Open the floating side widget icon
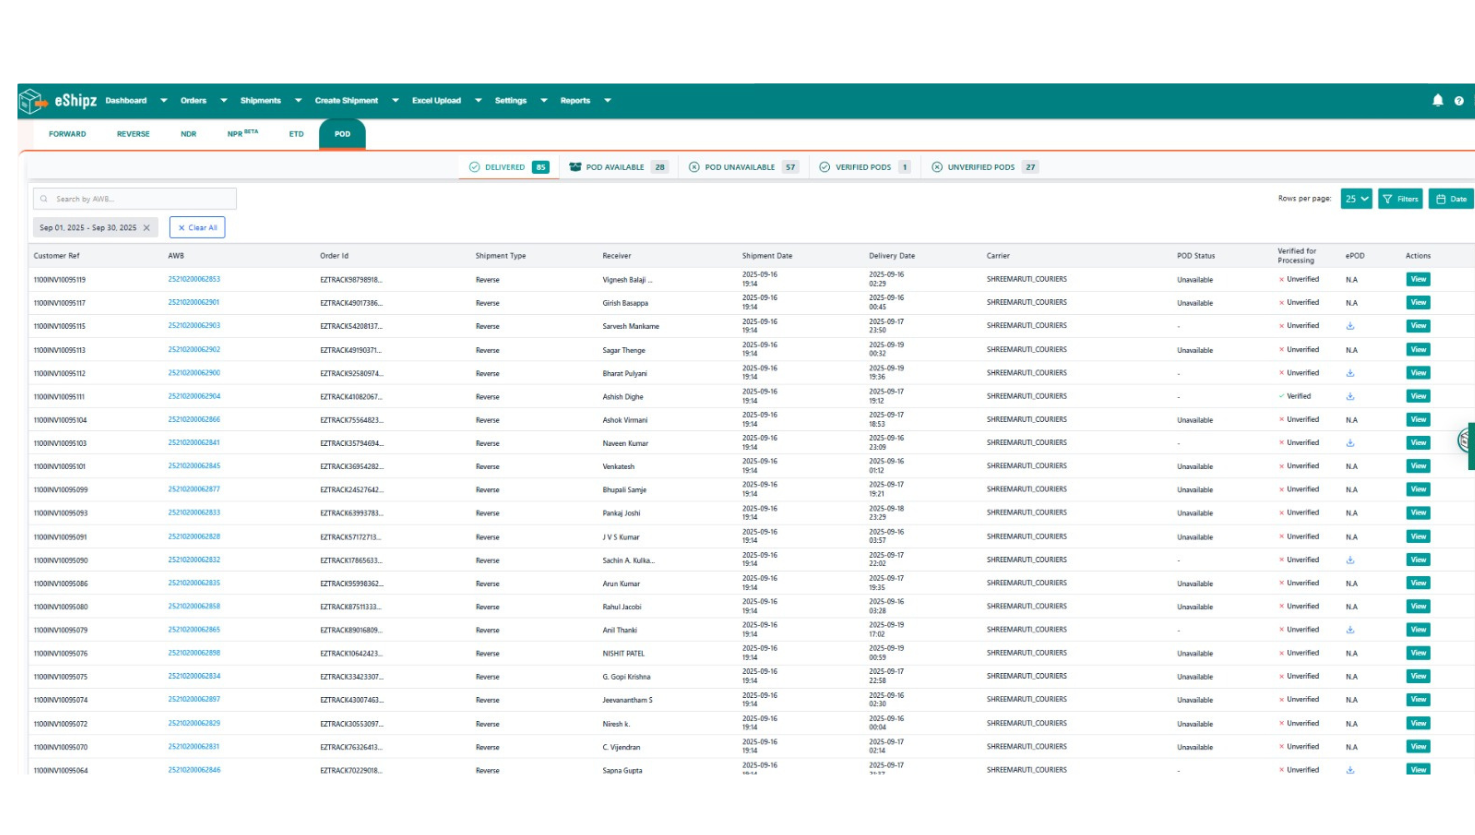 coord(1466,440)
